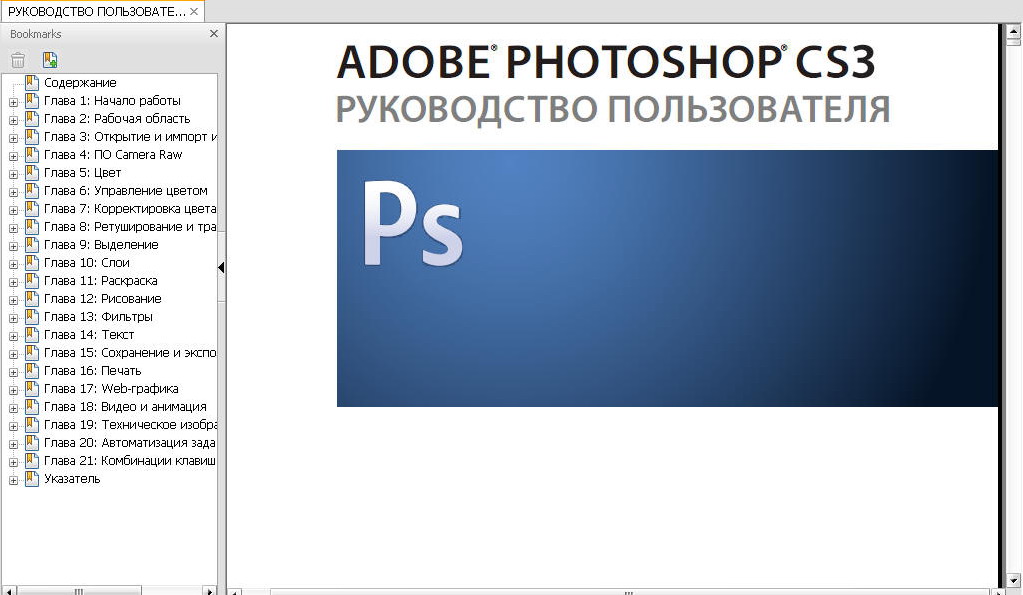Image resolution: width=1023 pixels, height=595 pixels.
Task: Click bookmark icon beside Глава 18: Видео и анимация
Action: point(32,406)
